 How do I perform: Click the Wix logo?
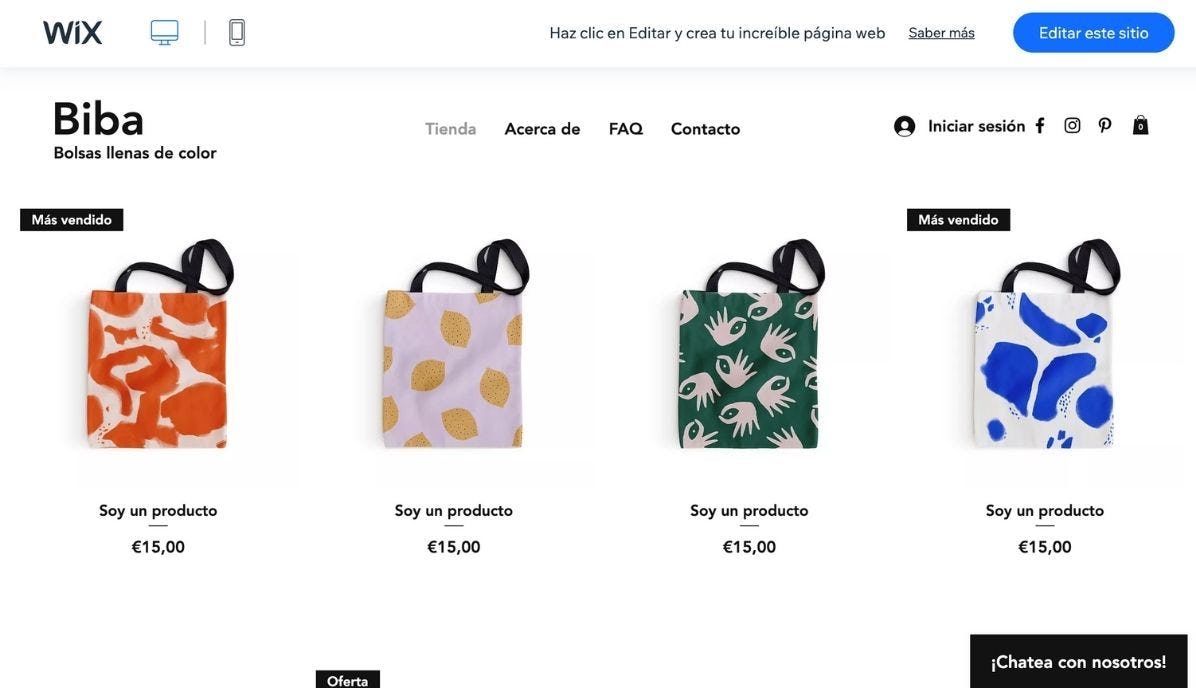point(72,33)
